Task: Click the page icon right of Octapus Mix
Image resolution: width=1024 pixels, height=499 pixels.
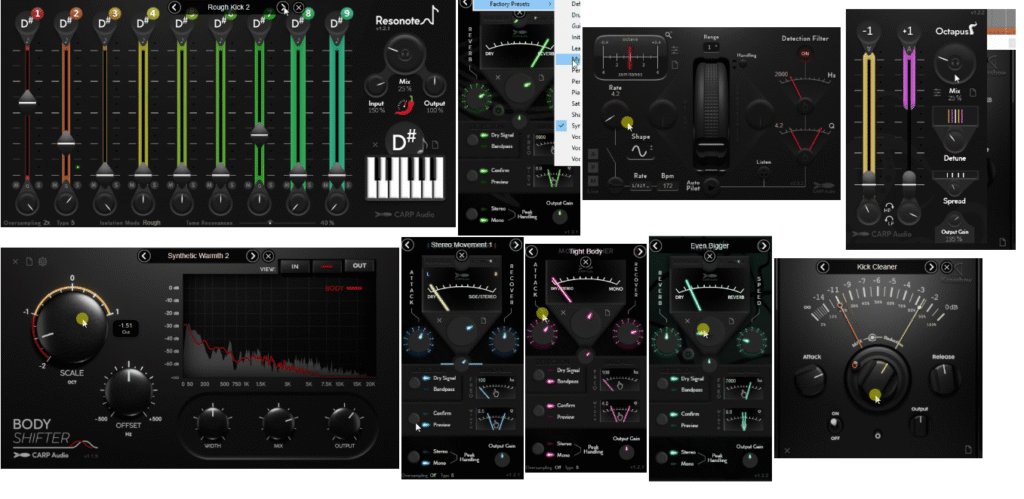Action: (x=972, y=92)
